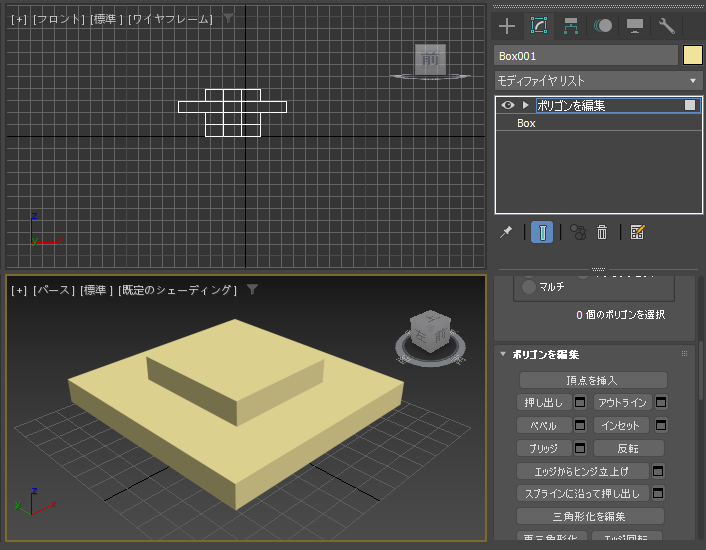
Task: Select the マルチ radio button
Action: pos(529,287)
